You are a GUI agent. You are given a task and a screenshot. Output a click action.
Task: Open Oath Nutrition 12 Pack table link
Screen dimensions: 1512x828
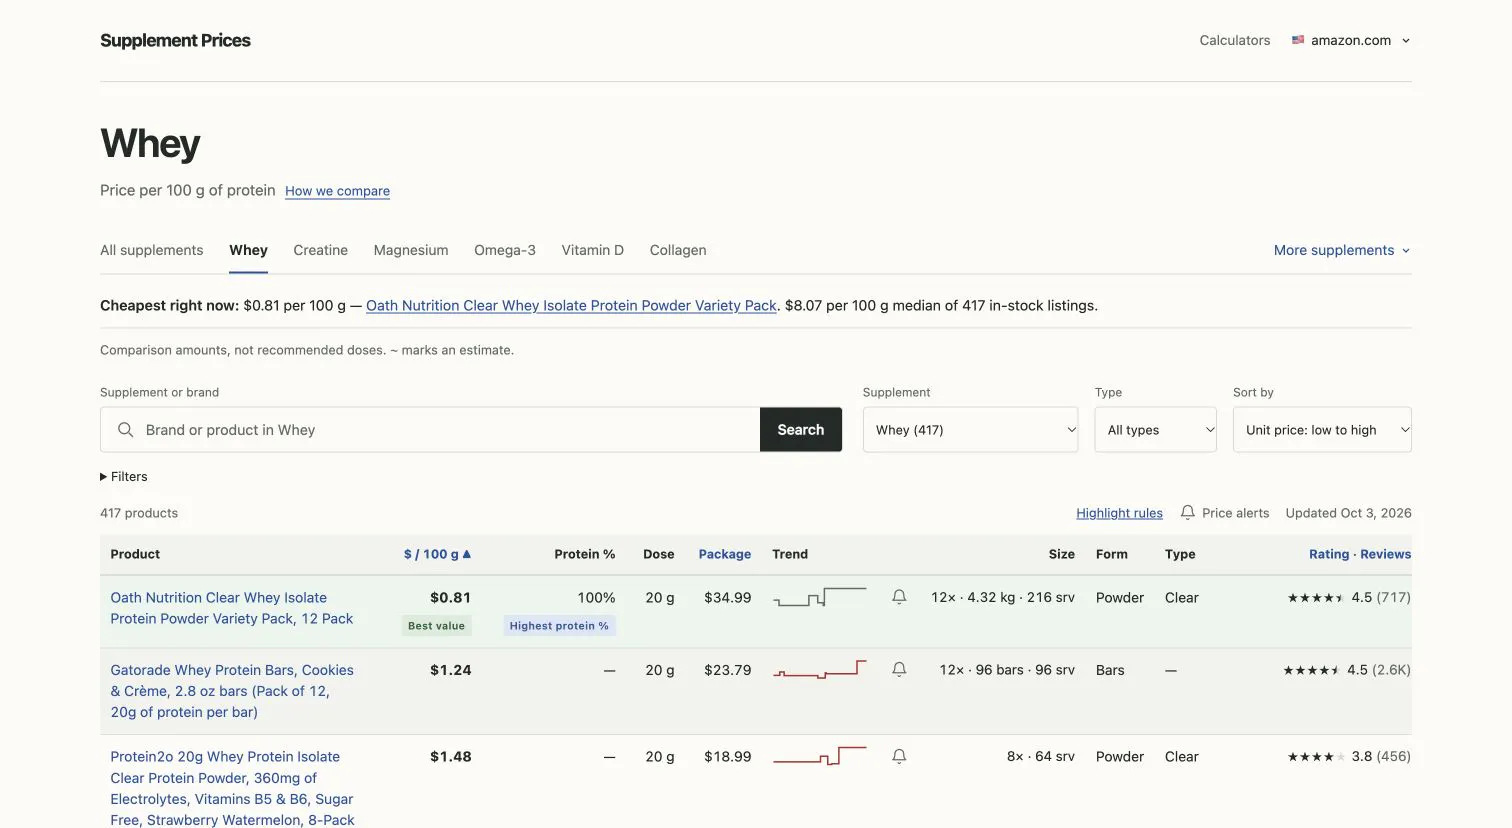pyautogui.click(x=232, y=608)
